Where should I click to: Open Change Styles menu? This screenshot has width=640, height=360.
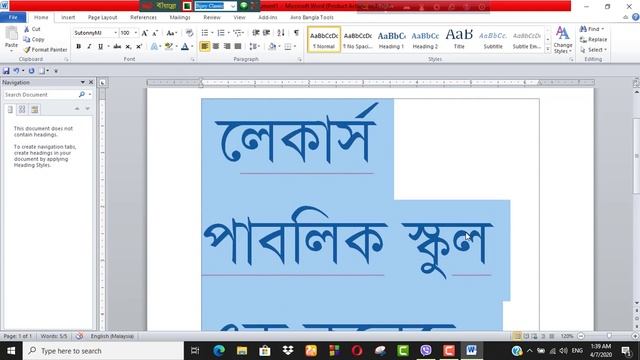pyautogui.click(x=563, y=40)
